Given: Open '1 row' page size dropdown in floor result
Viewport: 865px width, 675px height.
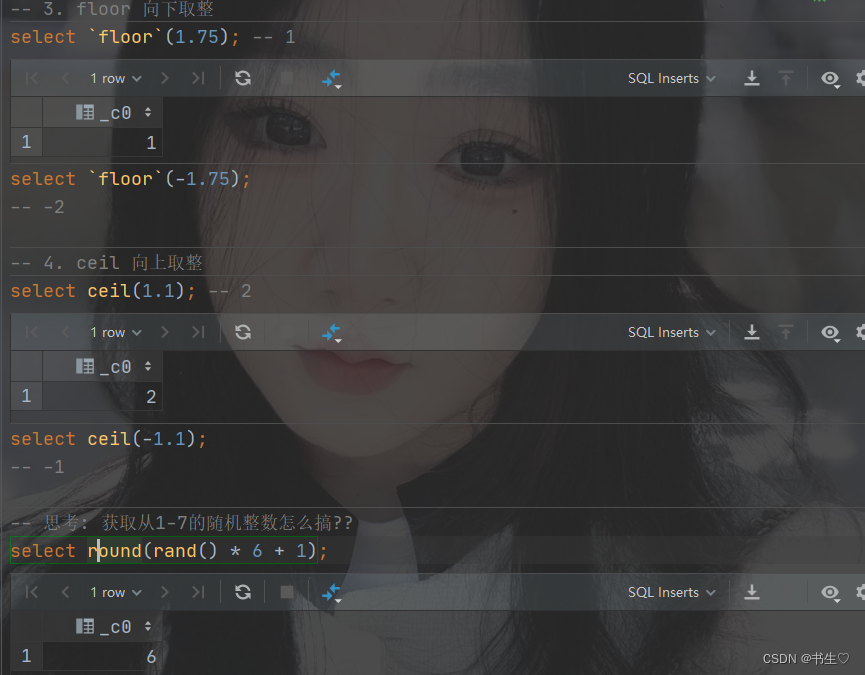Looking at the screenshot, I should click(116, 78).
